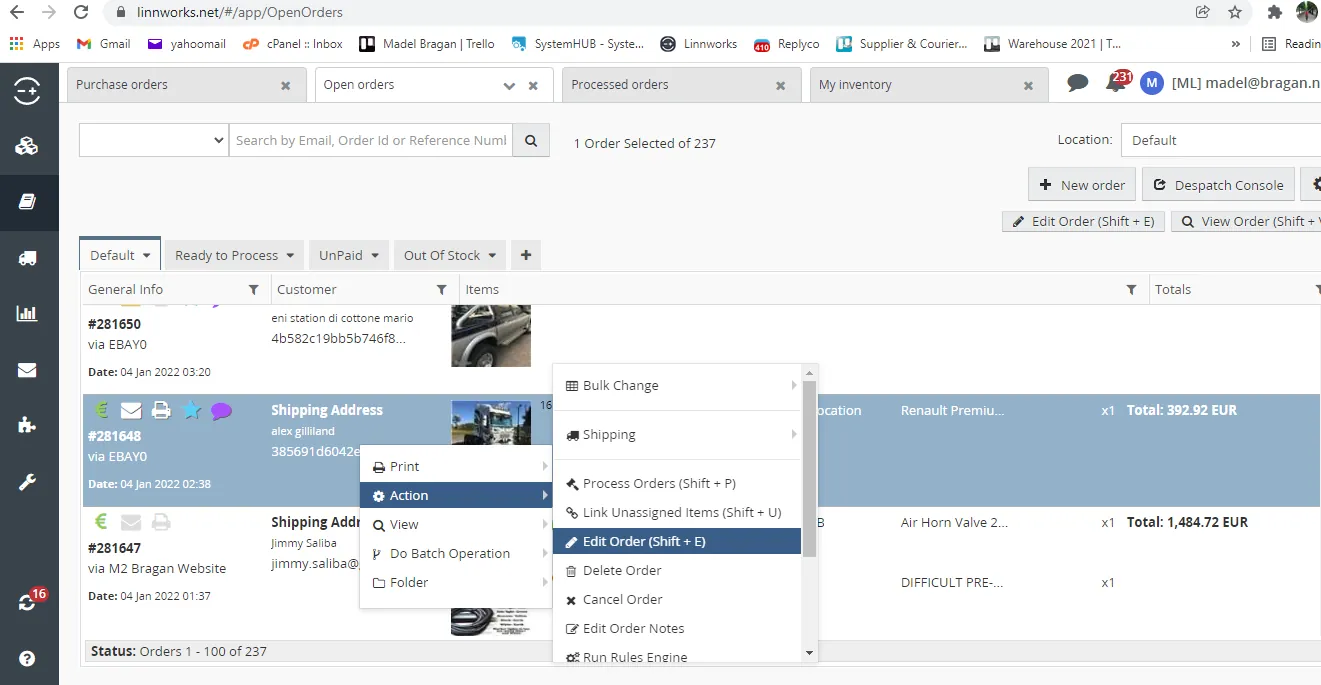Click the blue star icon on order 281648
Image resolution: width=1321 pixels, height=685 pixels.
[191, 410]
